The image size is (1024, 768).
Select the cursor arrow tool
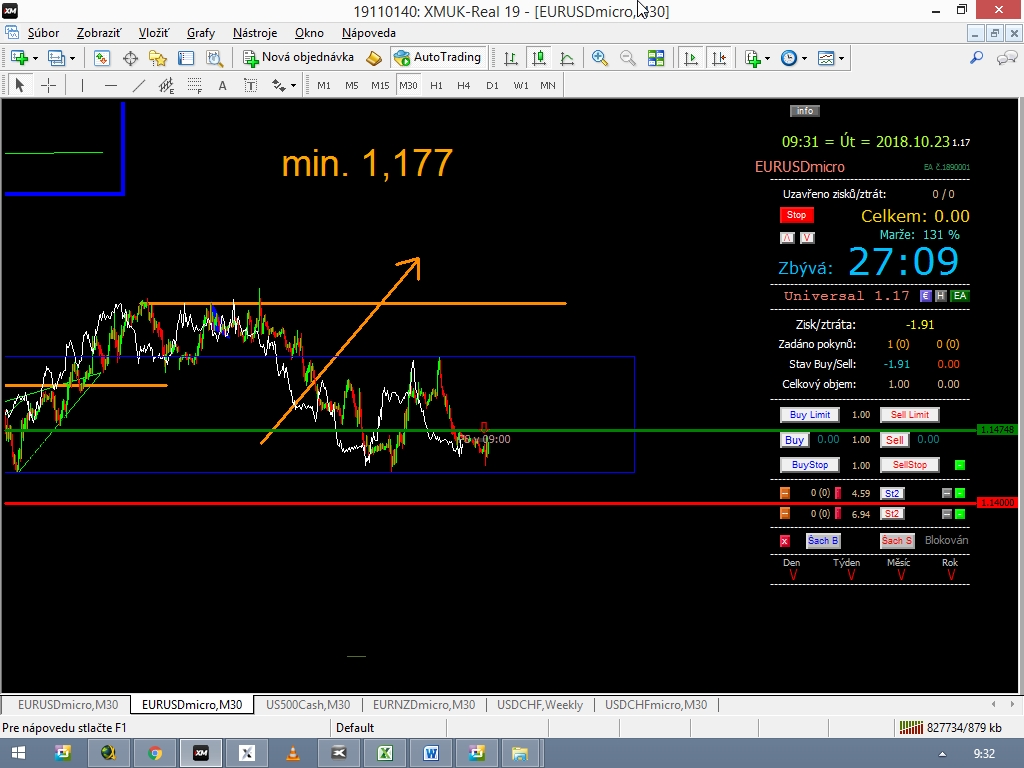(x=20, y=85)
